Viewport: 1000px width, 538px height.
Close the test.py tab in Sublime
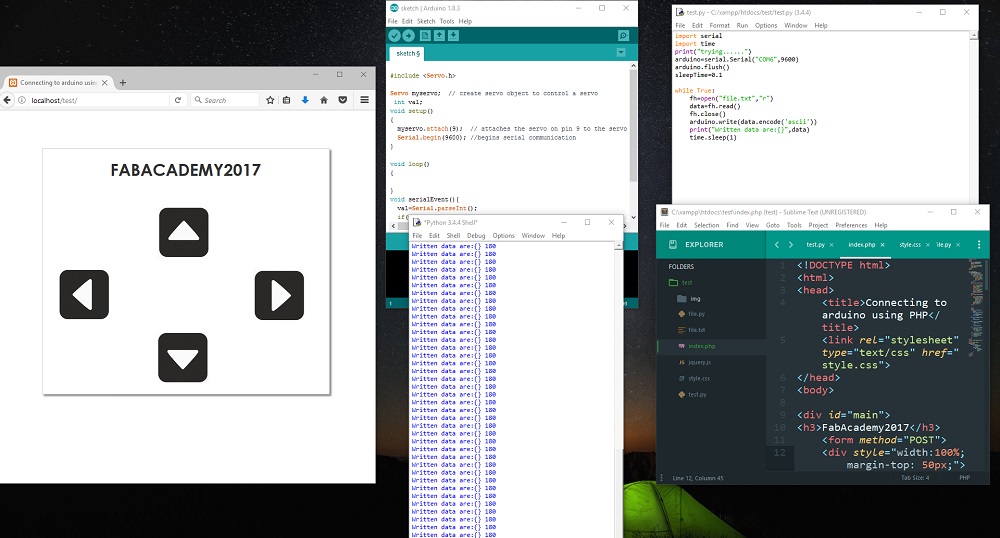(x=831, y=245)
